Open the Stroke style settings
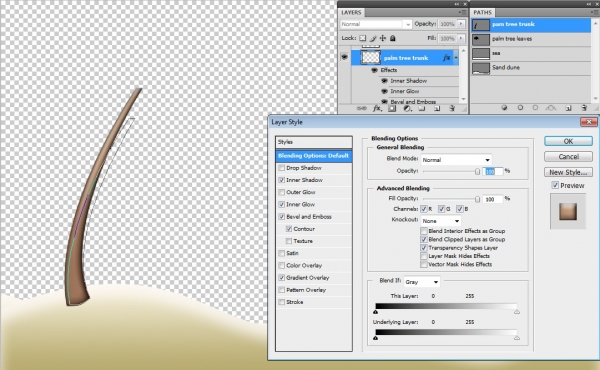The image size is (600, 370). pyautogui.click(x=295, y=302)
